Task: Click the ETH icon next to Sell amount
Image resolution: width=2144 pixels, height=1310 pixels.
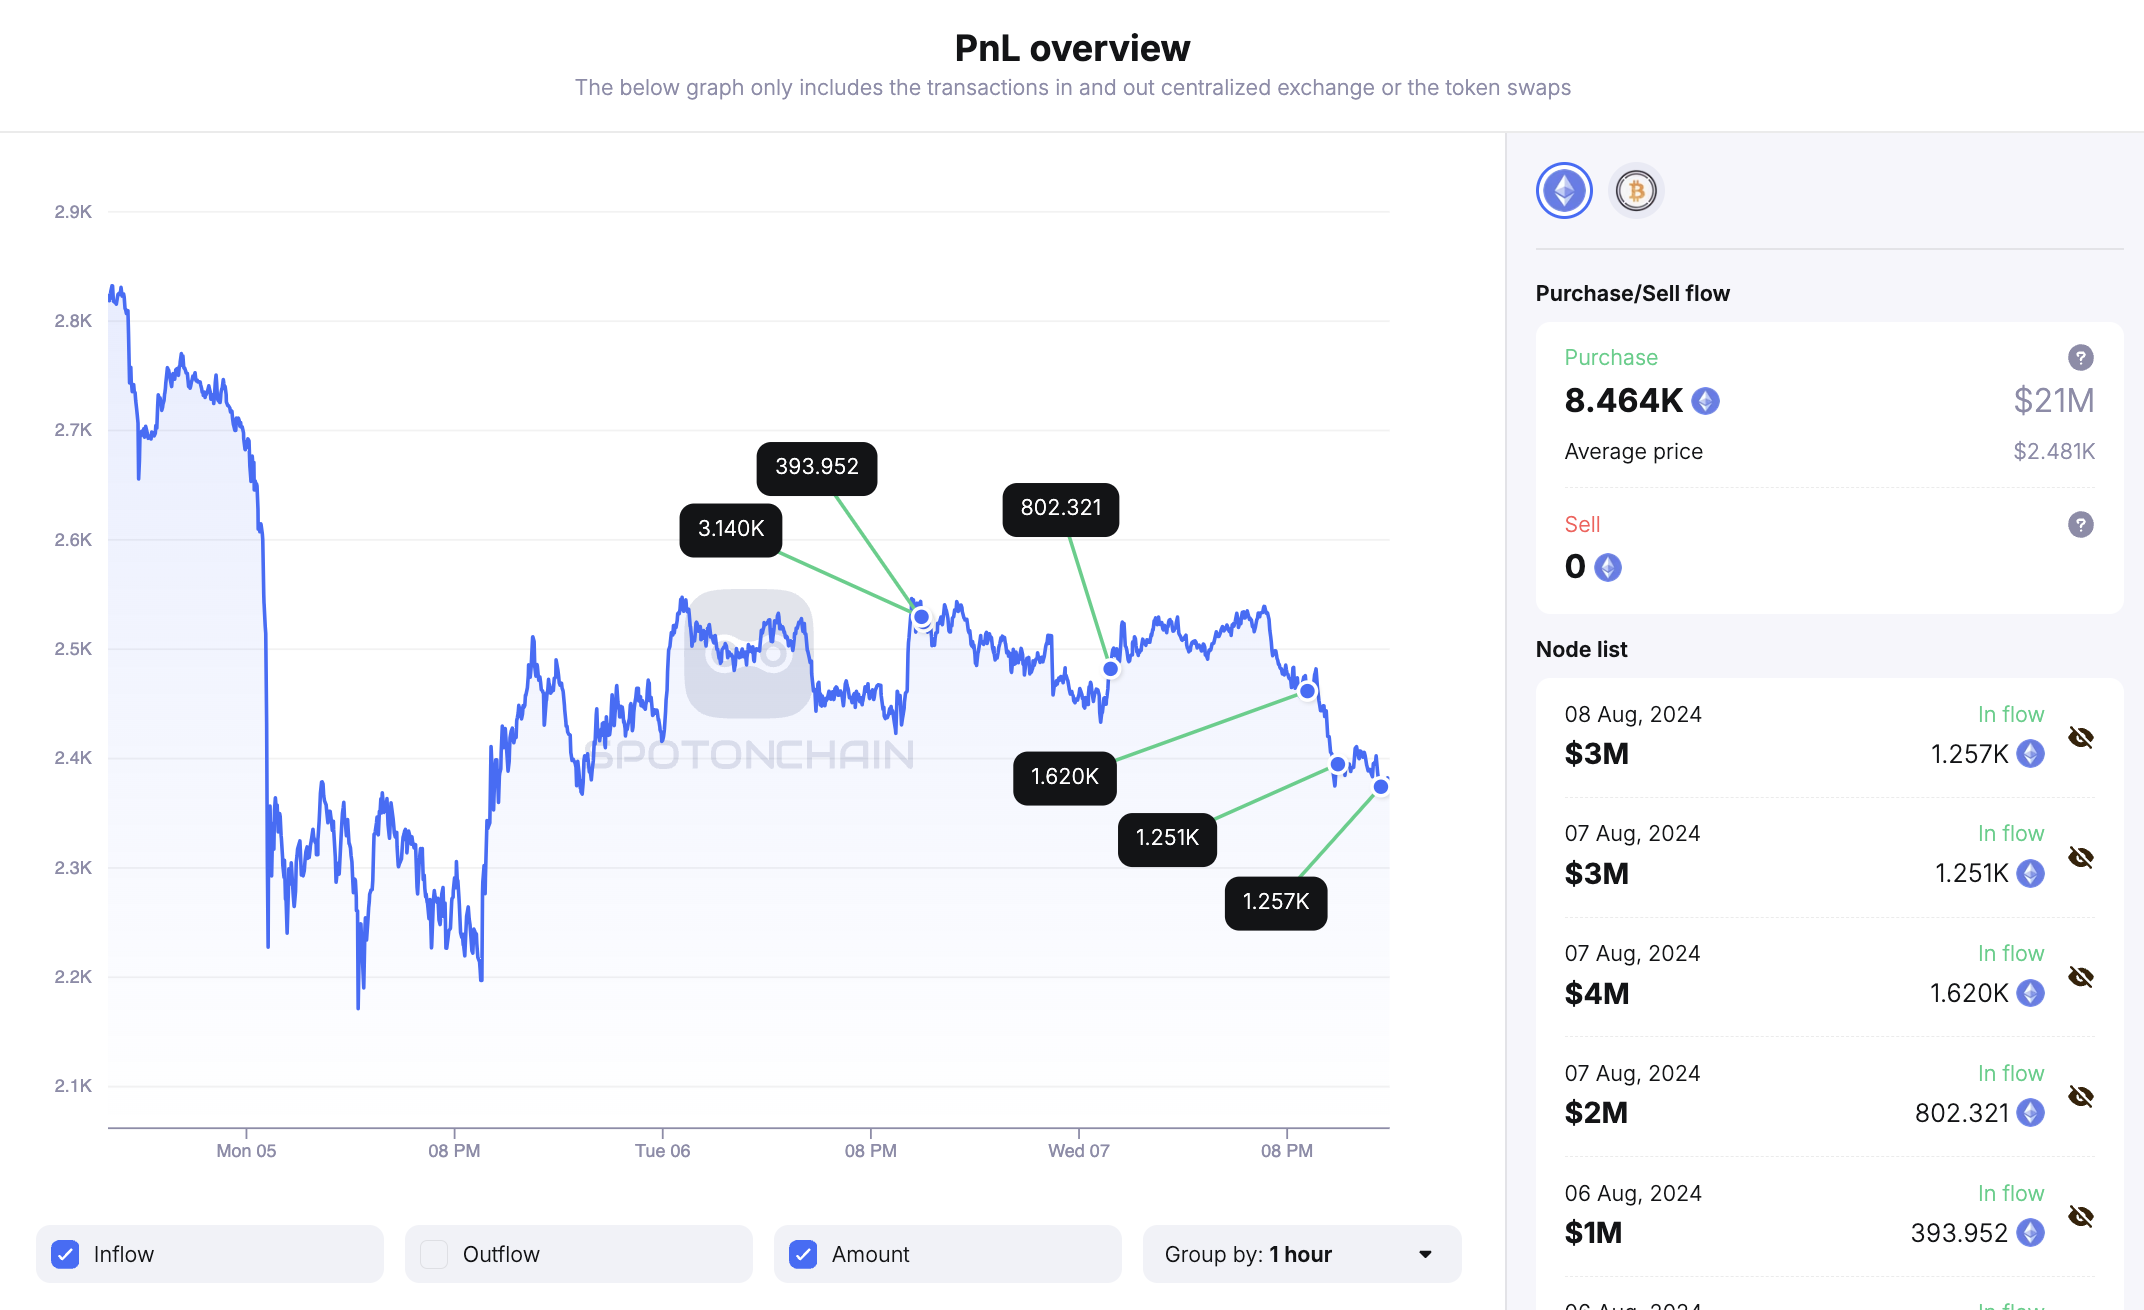Action: 1607,566
